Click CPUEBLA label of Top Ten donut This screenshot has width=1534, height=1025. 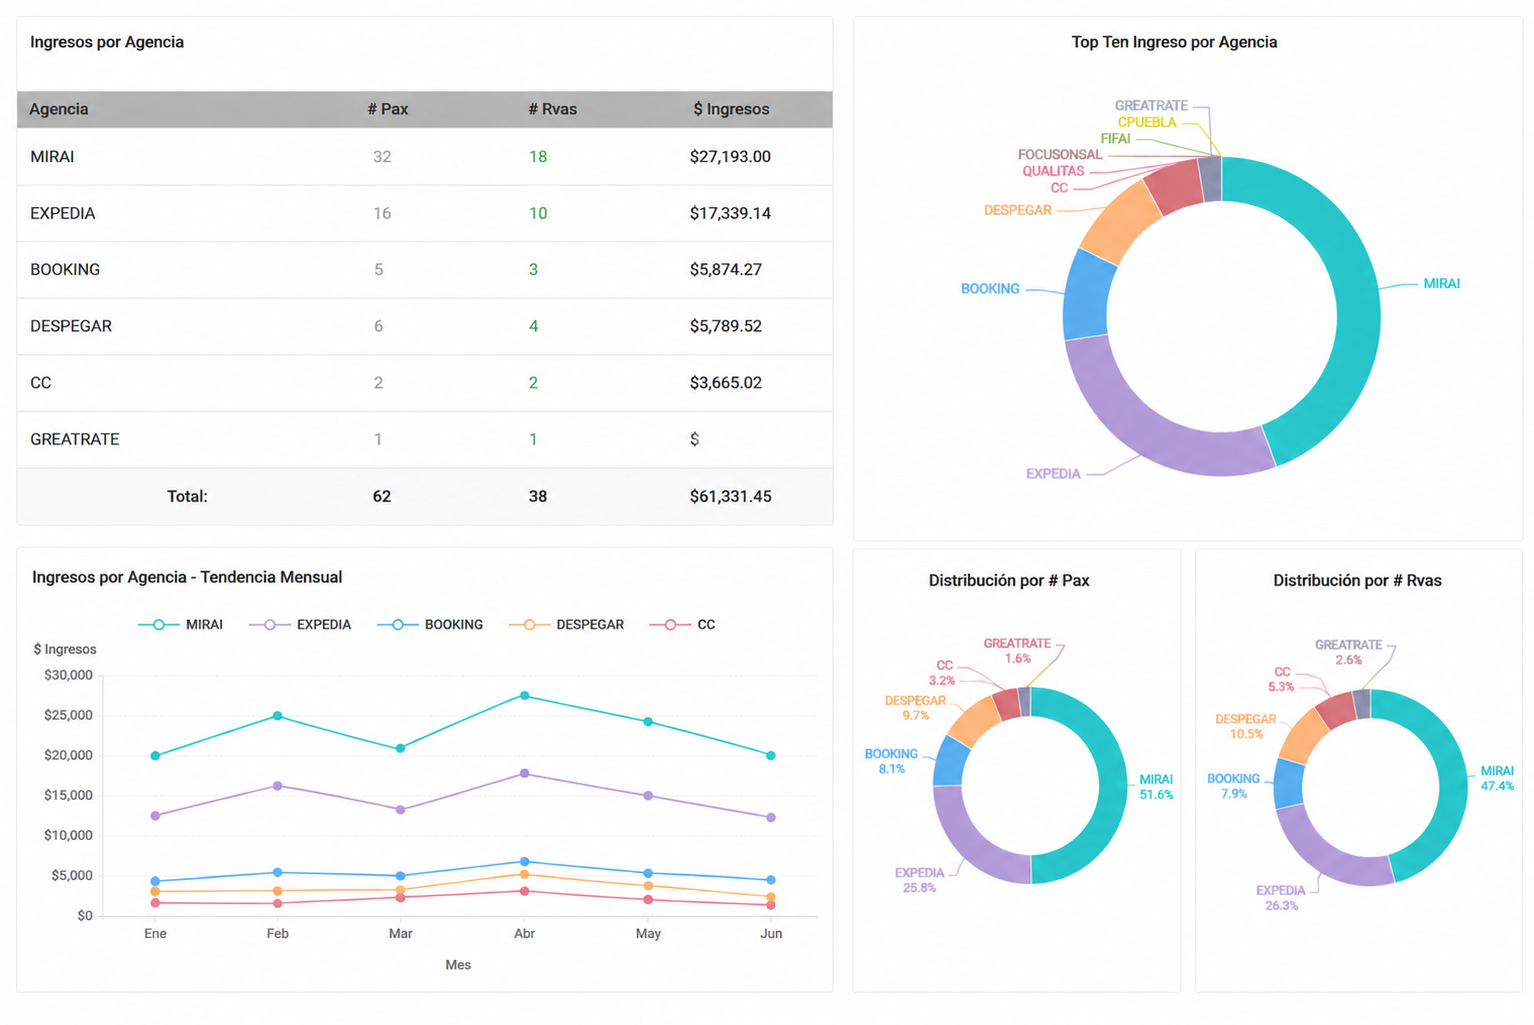[1147, 123]
